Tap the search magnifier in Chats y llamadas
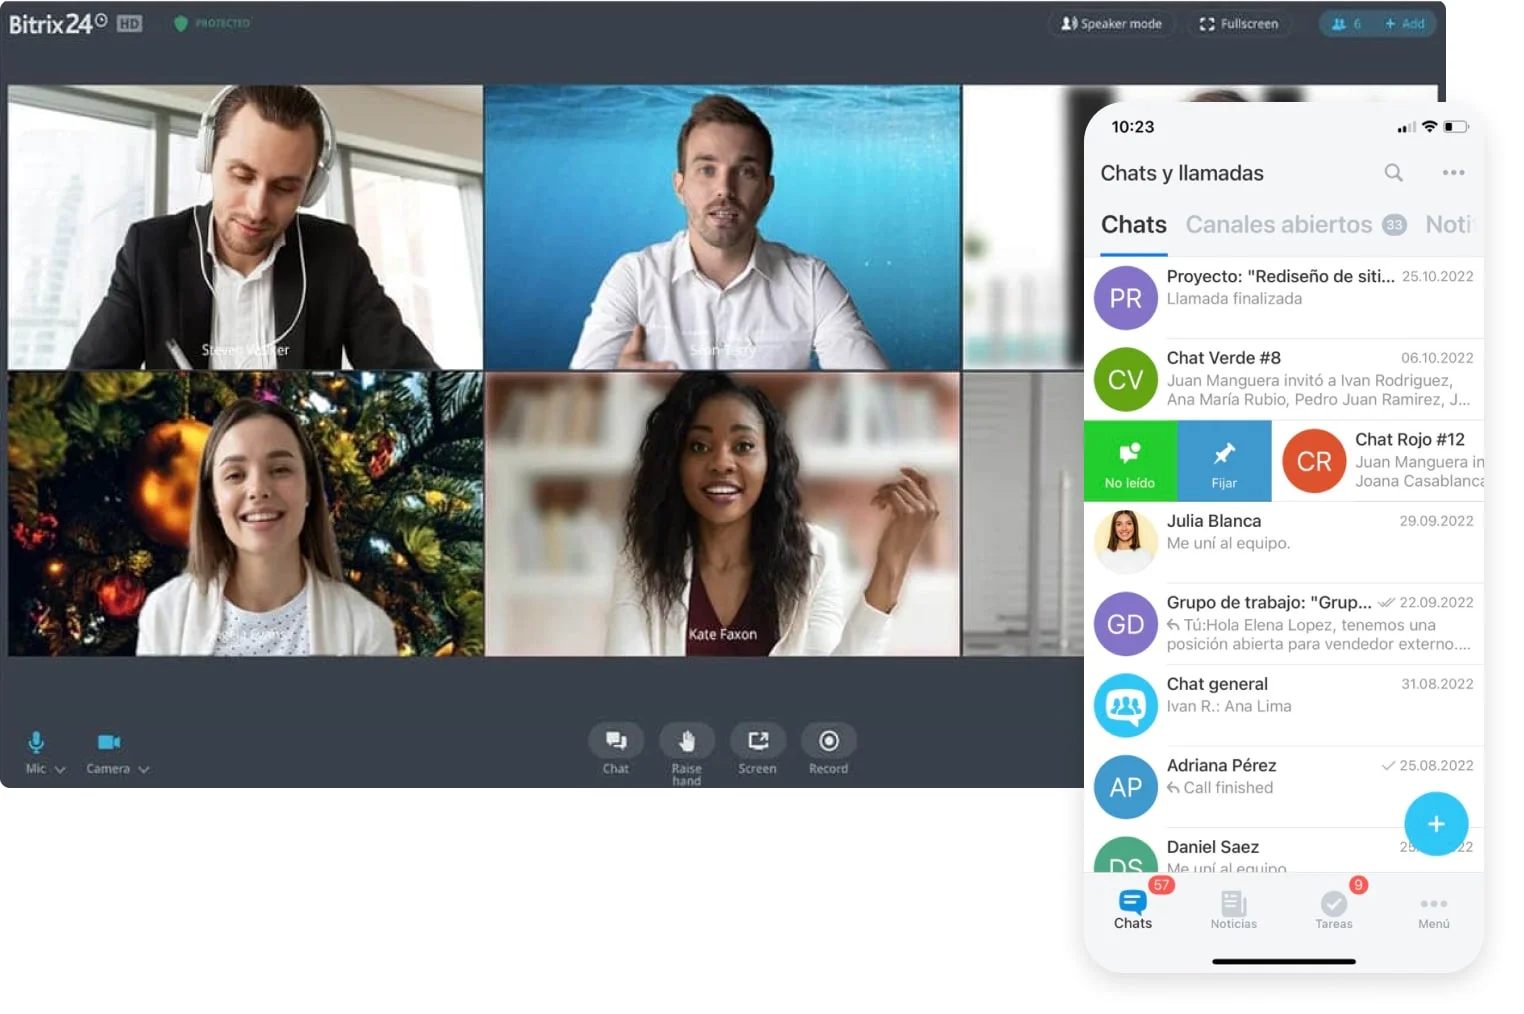The height and width of the screenshot is (1014, 1524). point(1393,173)
